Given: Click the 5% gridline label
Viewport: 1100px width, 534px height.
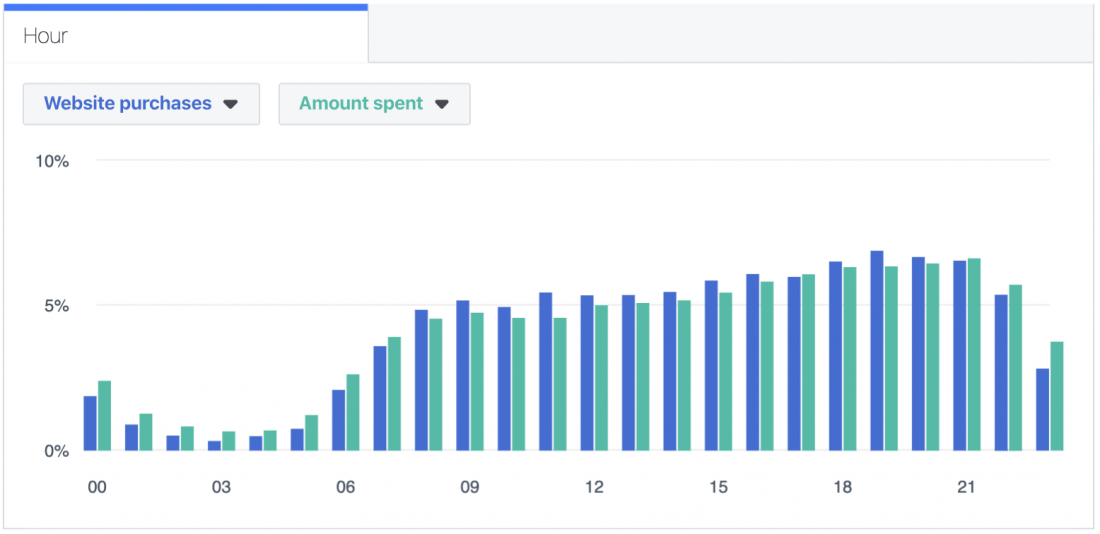Looking at the screenshot, I should point(57,306).
